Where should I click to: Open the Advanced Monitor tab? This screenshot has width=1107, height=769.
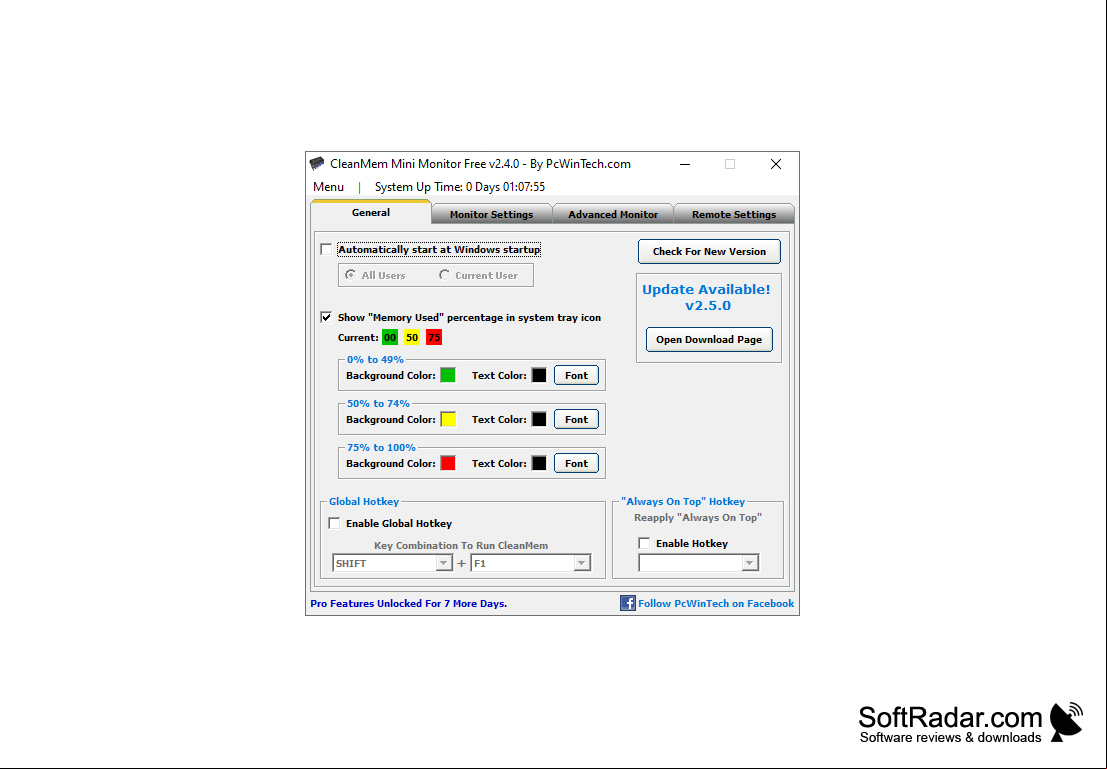(x=613, y=215)
